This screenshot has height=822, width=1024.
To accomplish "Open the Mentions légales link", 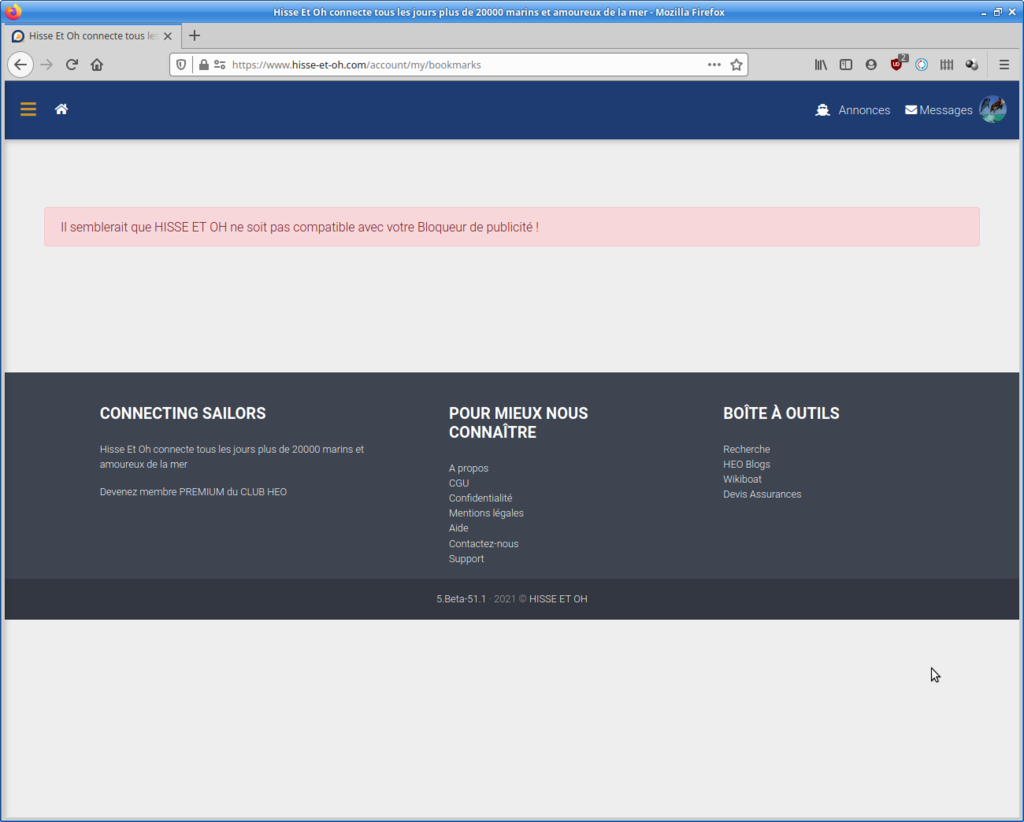I will point(486,513).
